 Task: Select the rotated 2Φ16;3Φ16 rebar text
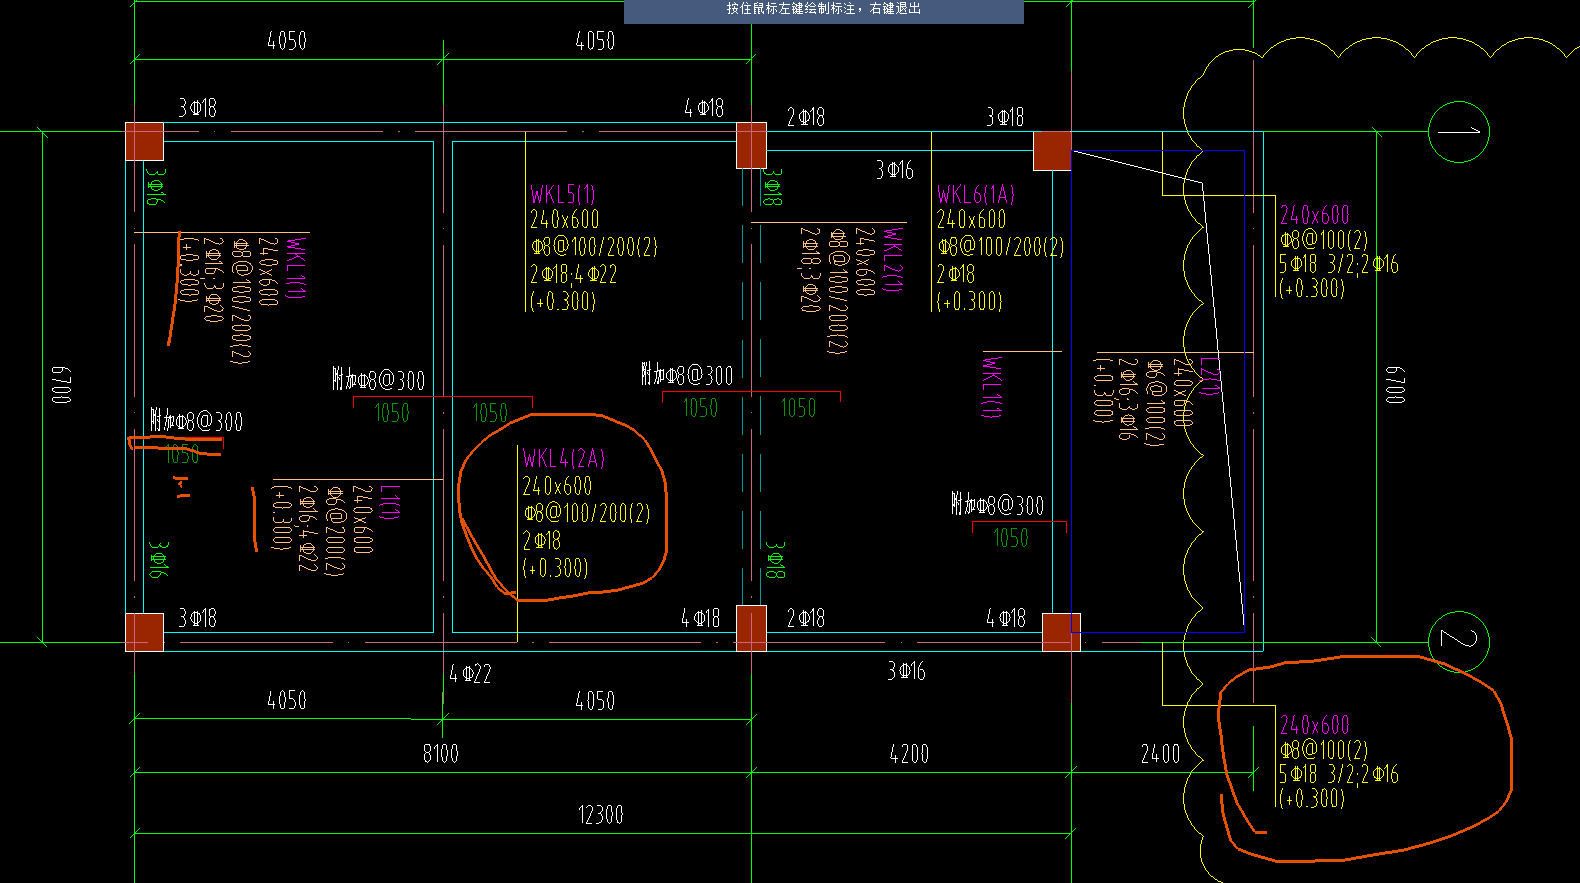[x=1127, y=398]
